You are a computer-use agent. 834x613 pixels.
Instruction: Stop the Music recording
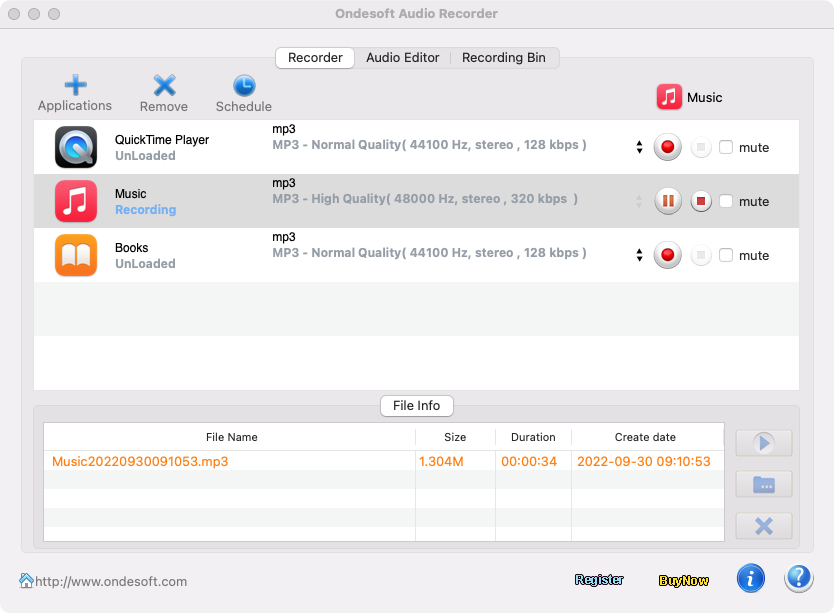click(x=701, y=201)
